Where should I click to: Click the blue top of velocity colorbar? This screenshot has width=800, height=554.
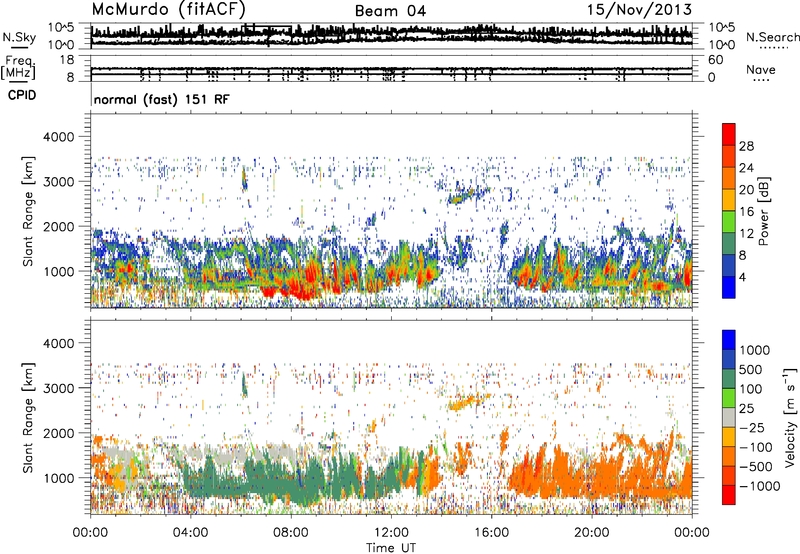point(729,340)
